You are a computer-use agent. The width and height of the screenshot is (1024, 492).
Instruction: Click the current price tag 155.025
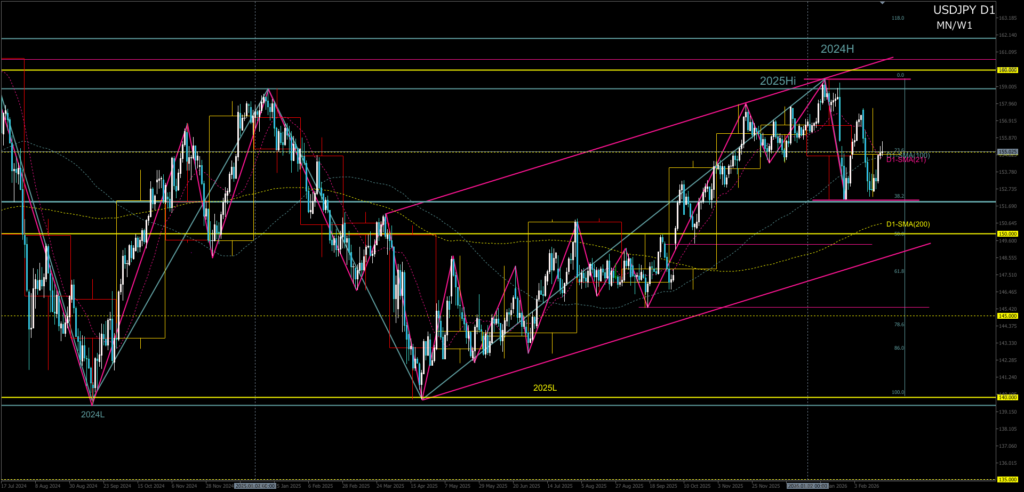(x=1007, y=152)
